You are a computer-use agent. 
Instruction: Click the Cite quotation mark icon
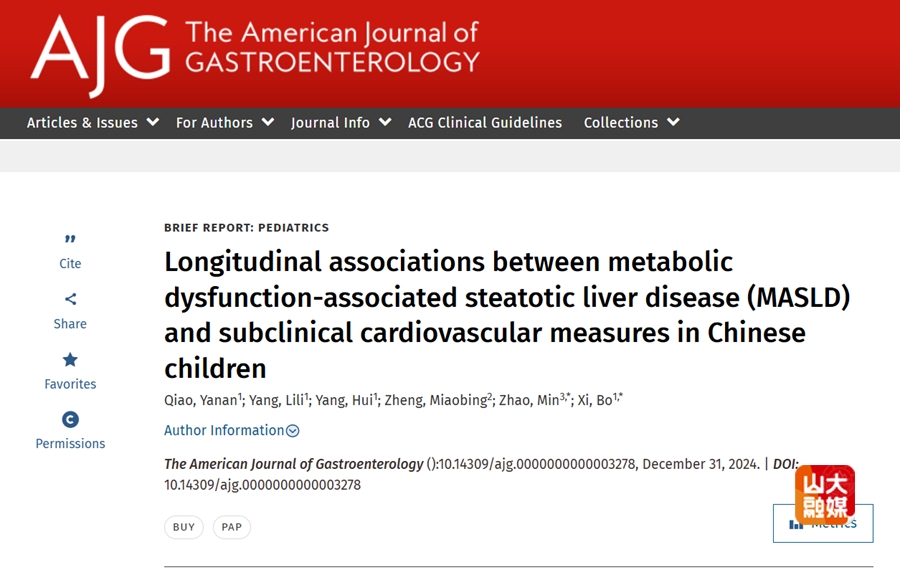[x=70, y=239]
